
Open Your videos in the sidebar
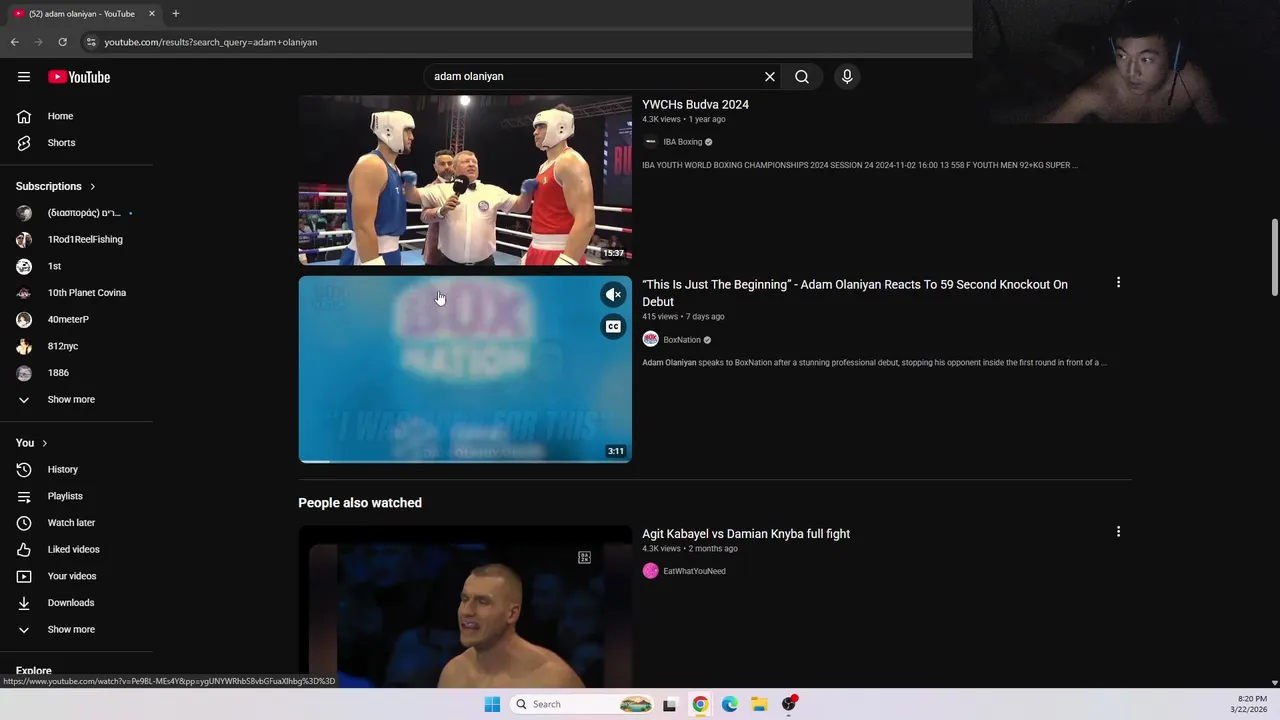coord(77,576)
